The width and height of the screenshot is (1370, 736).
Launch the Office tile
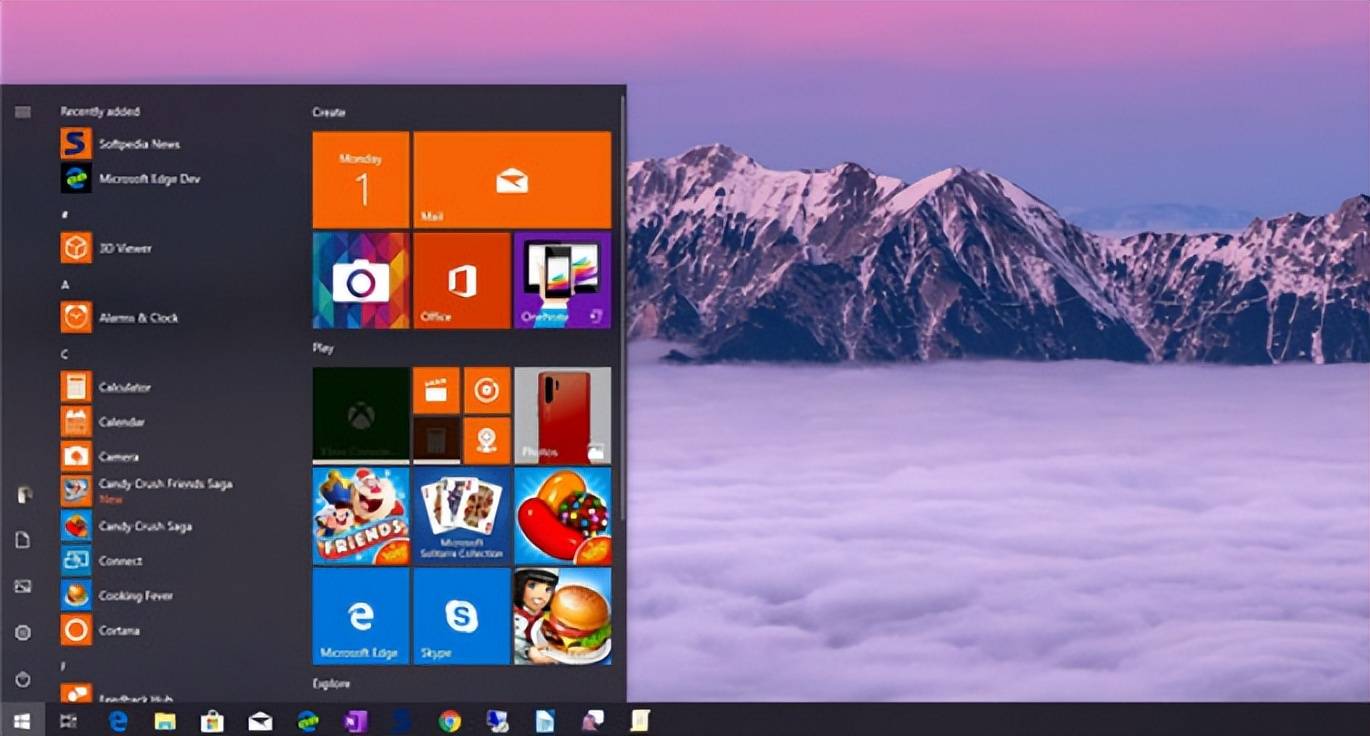pyautogui.click(x=462, y=281)
